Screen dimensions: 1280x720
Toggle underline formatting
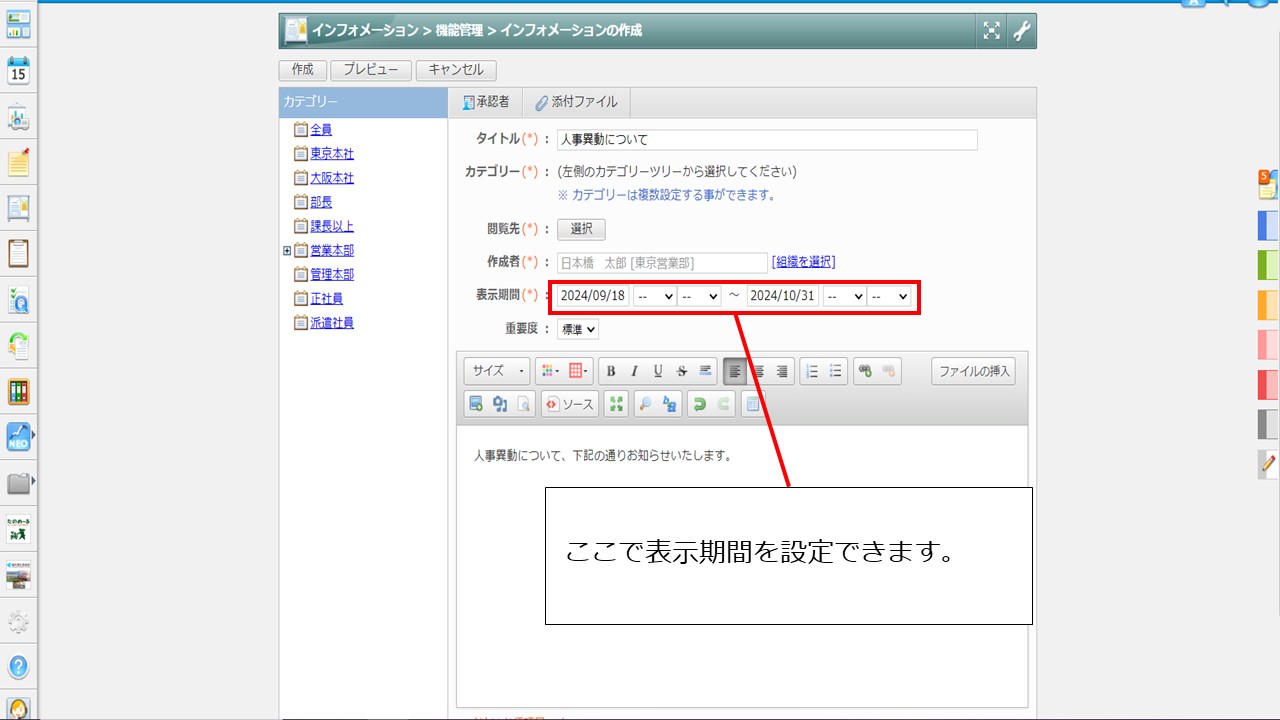point(658,371)
